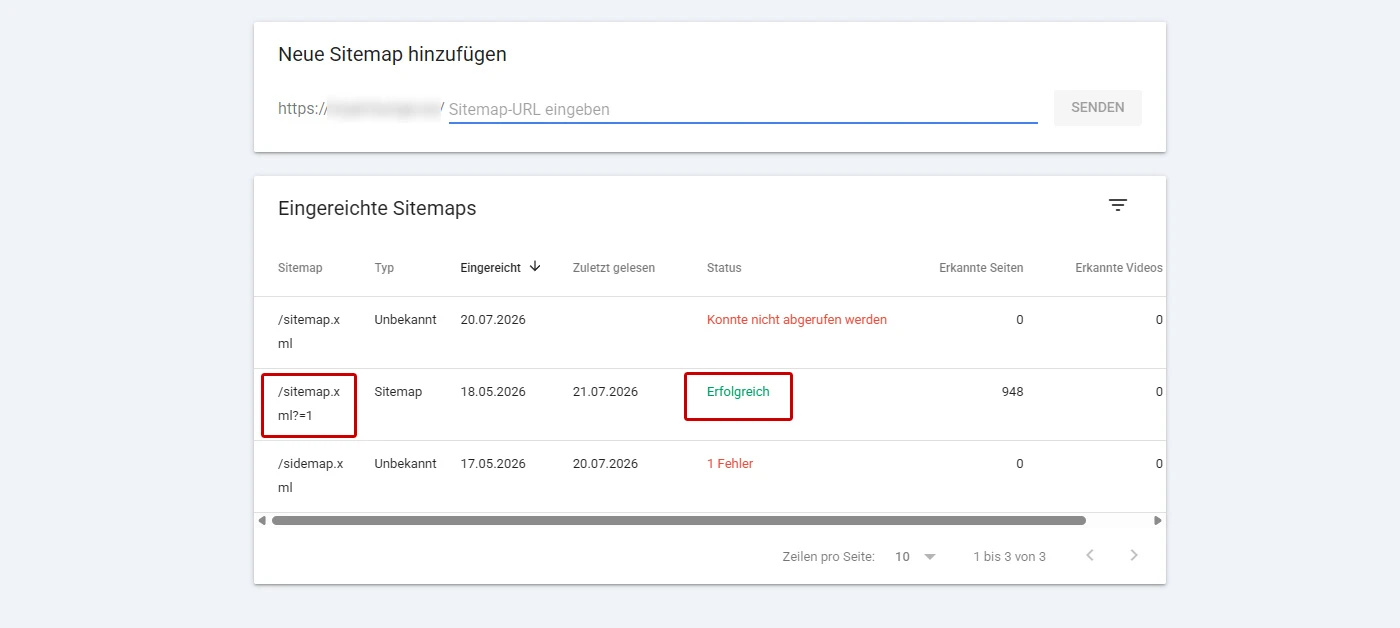Click the Neue Sitemap hinzufügen heading
The width and height of the screenshot is (1400, 628).
click(392, 54)
